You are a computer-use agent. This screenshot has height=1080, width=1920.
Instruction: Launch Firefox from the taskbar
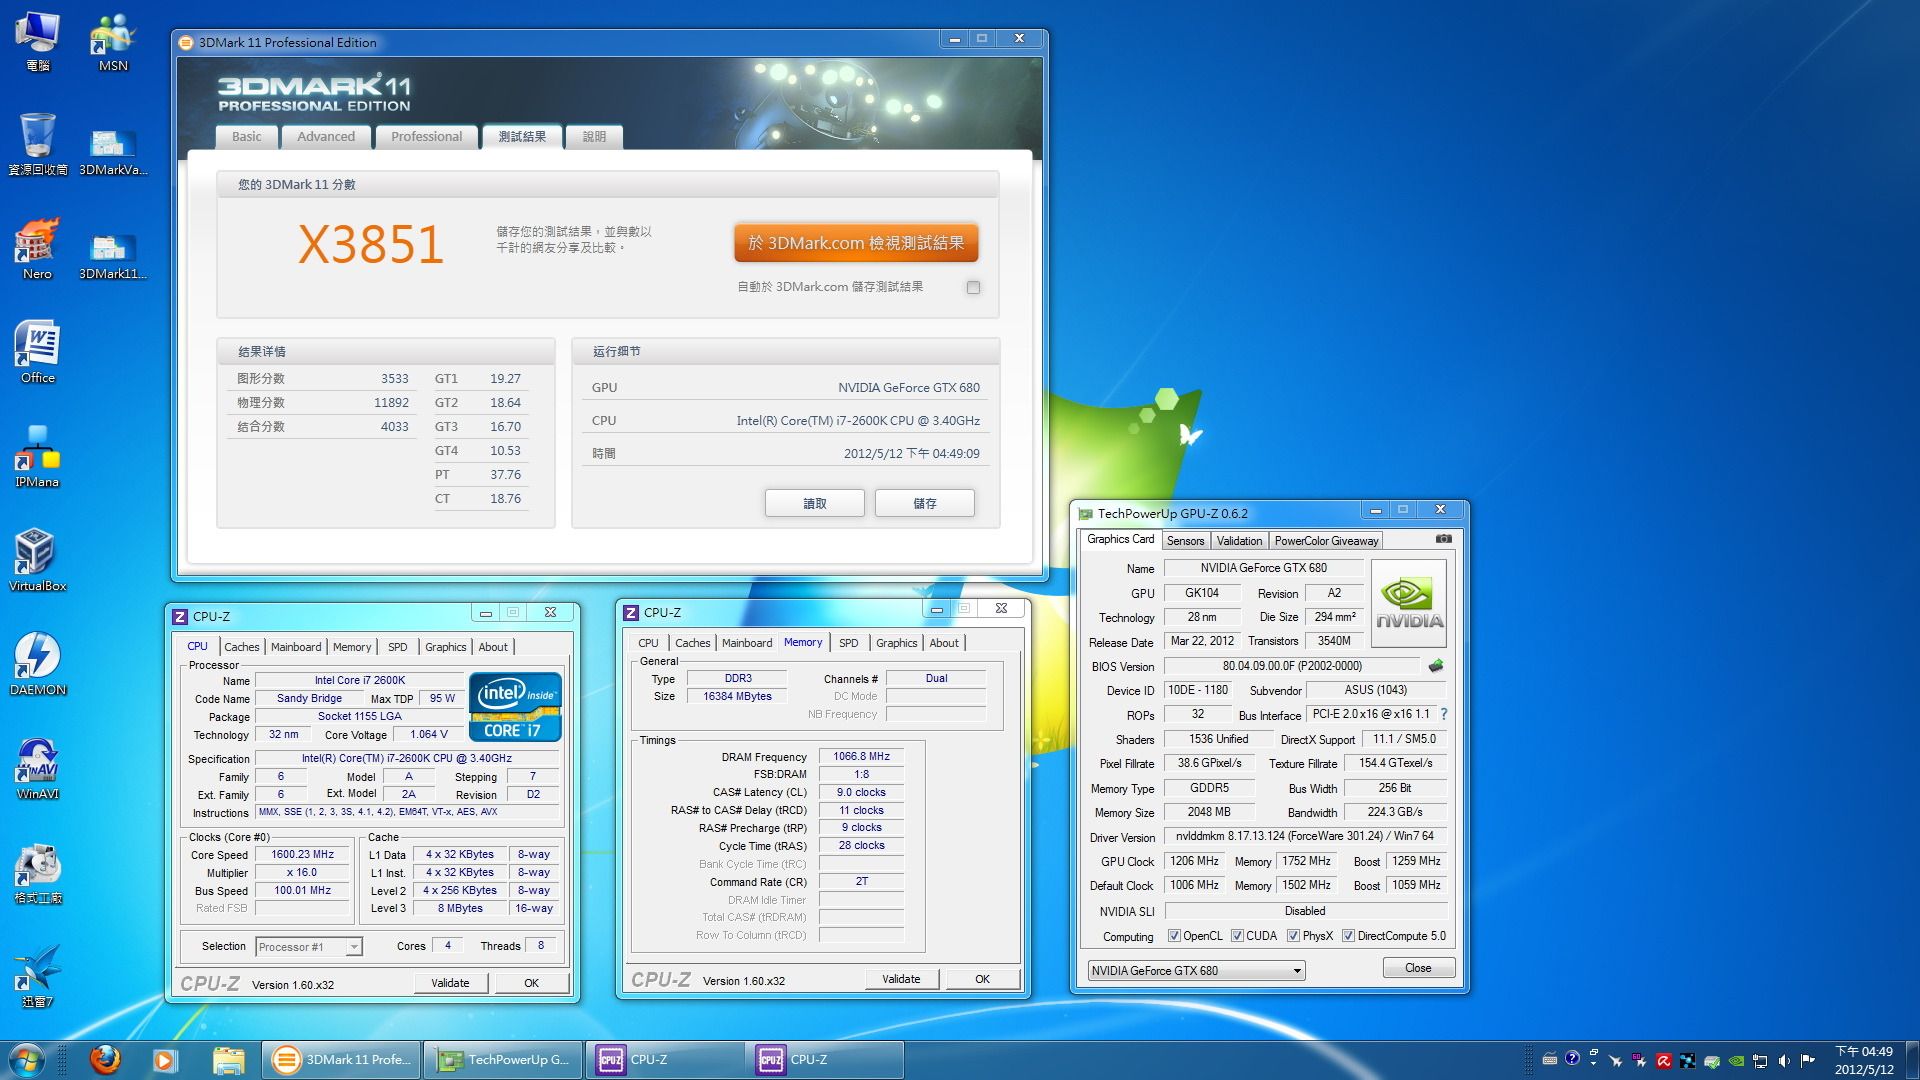coord(104,1059)
